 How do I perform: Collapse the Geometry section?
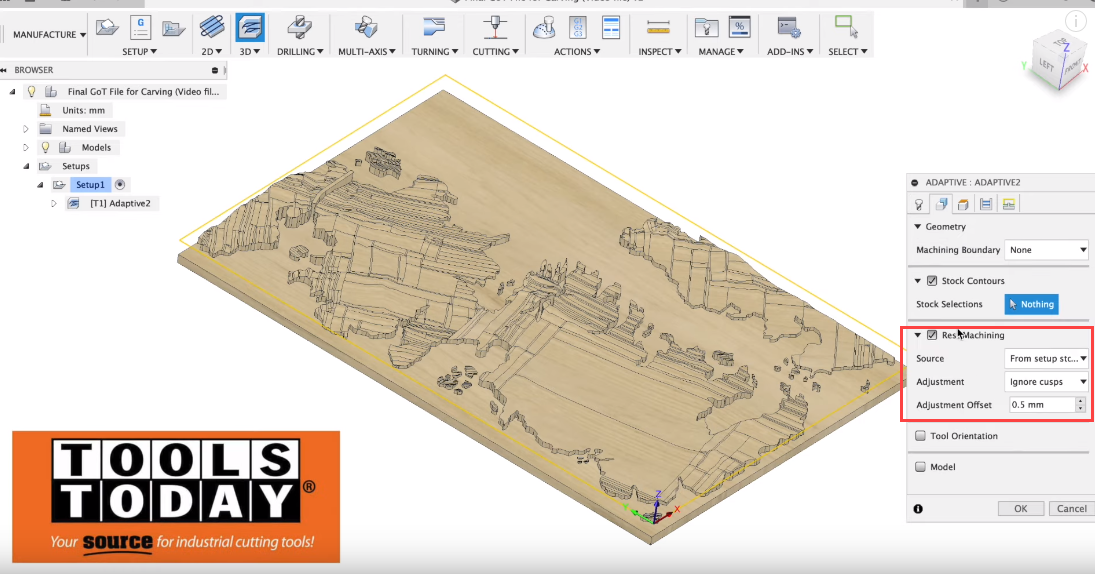(918, 227)
